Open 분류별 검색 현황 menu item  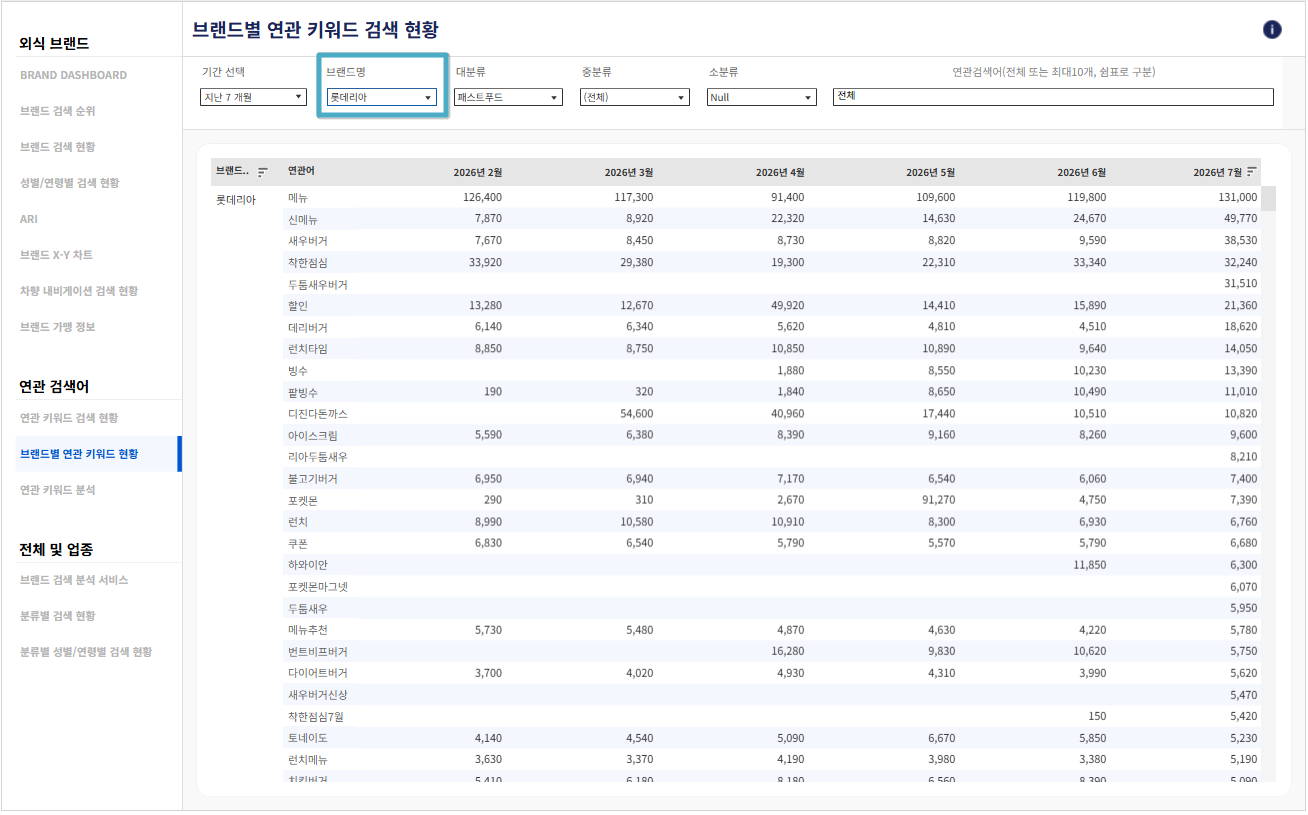coord(58,616)
